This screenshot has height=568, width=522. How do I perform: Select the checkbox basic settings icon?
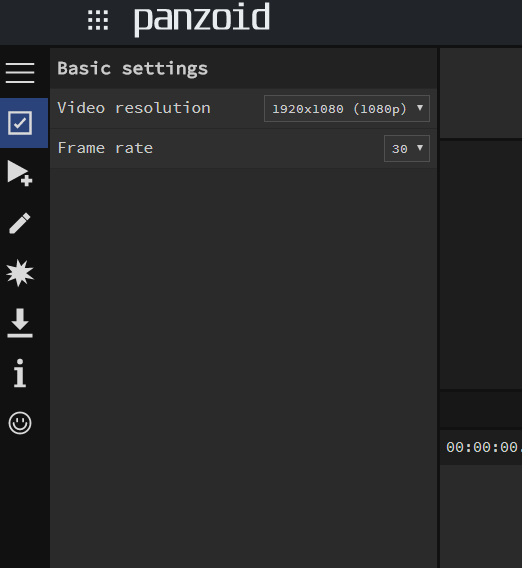[x=20, y=123]
